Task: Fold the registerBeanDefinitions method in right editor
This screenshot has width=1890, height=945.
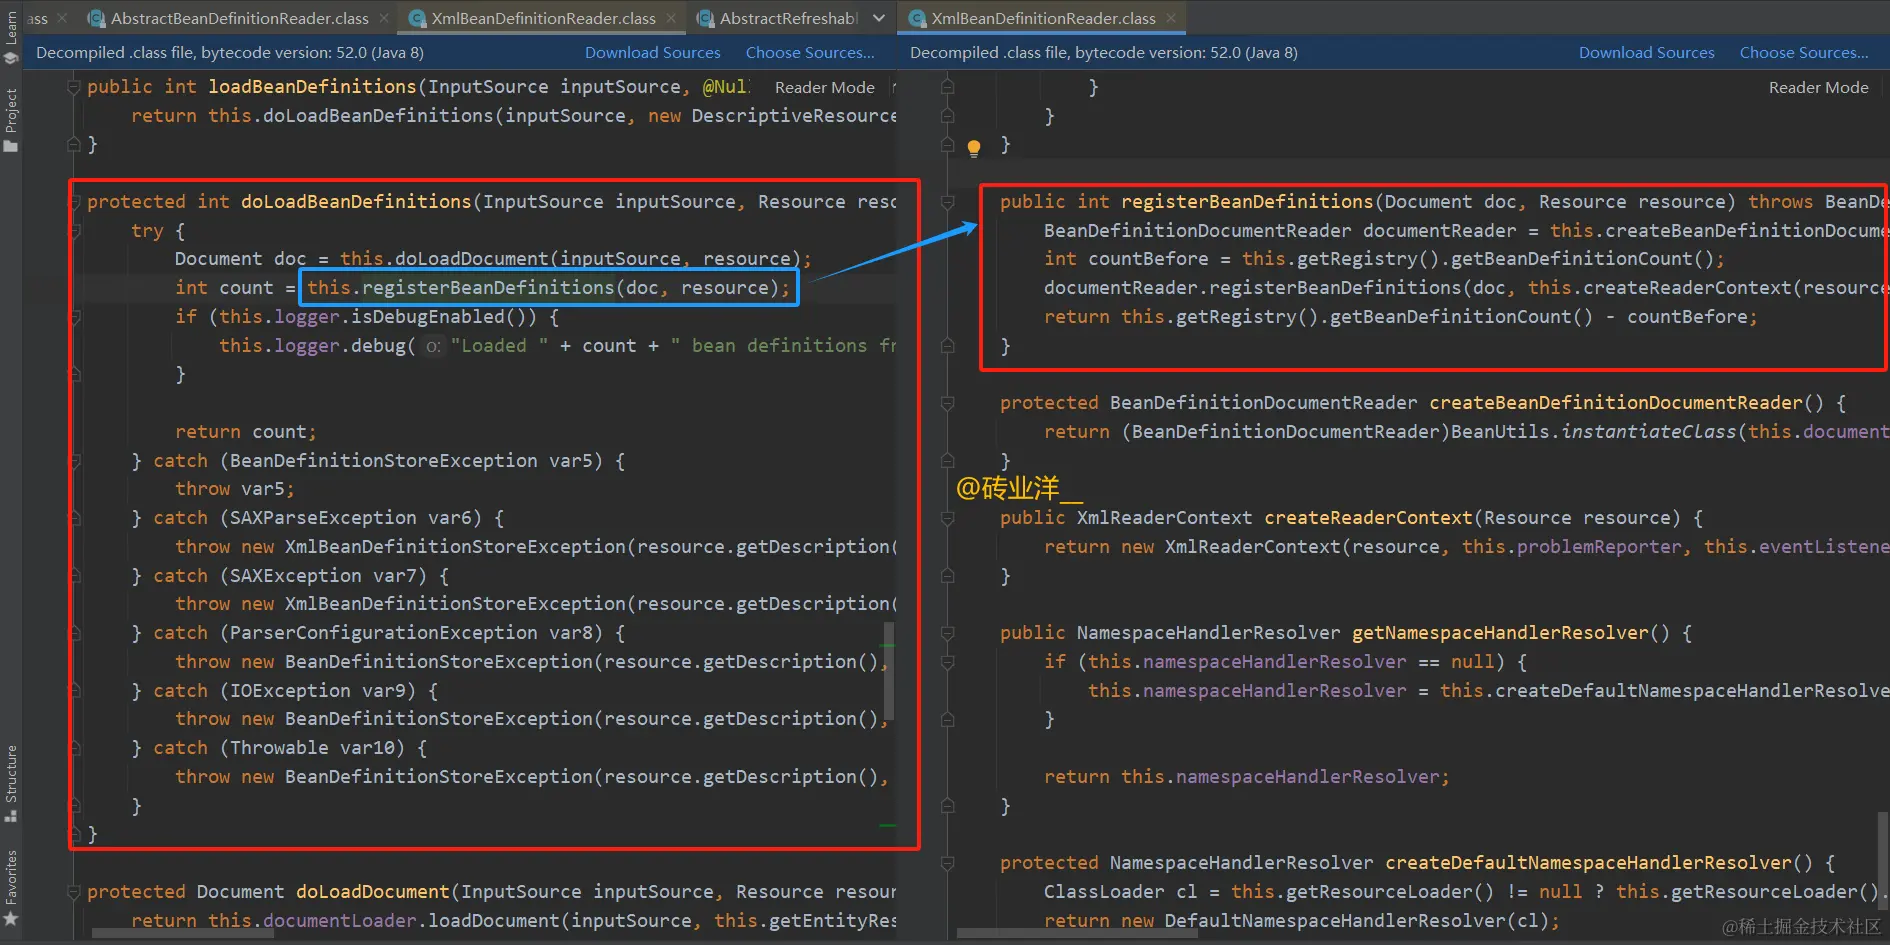Action: pos(947,202)
